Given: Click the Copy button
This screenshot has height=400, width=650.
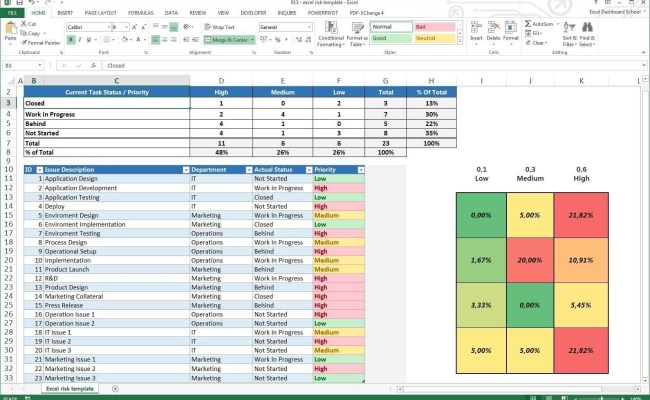Looking at the screenshot, I should pyautogui.click(x=33, y=33).
